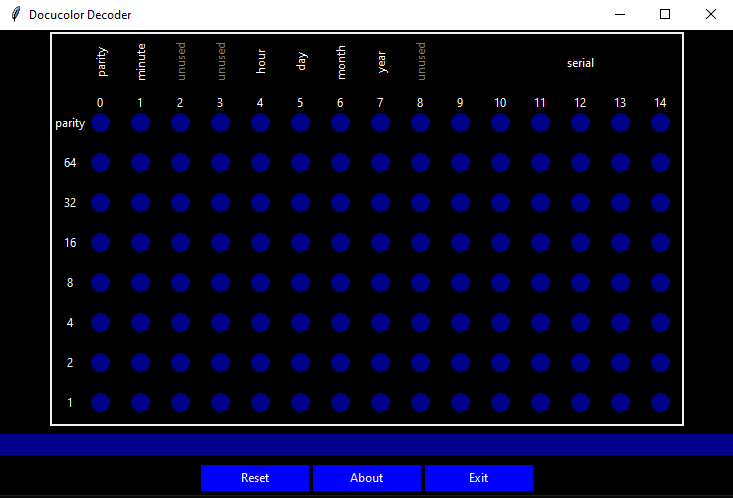Viewport: 733px width, 498px height.
Task: Minimize the Docucolor Decoder window
Action: pyautogui.click(x=620, y=14)
